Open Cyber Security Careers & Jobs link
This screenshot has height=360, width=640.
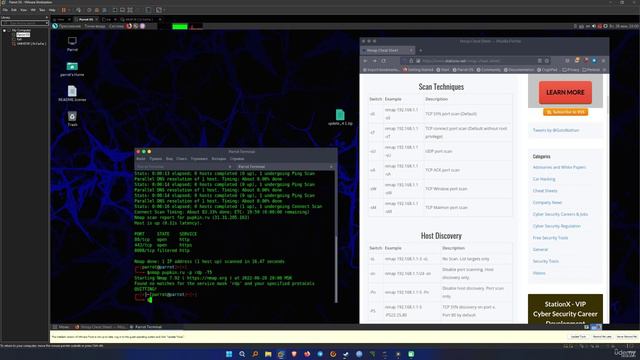click(560, 214)
